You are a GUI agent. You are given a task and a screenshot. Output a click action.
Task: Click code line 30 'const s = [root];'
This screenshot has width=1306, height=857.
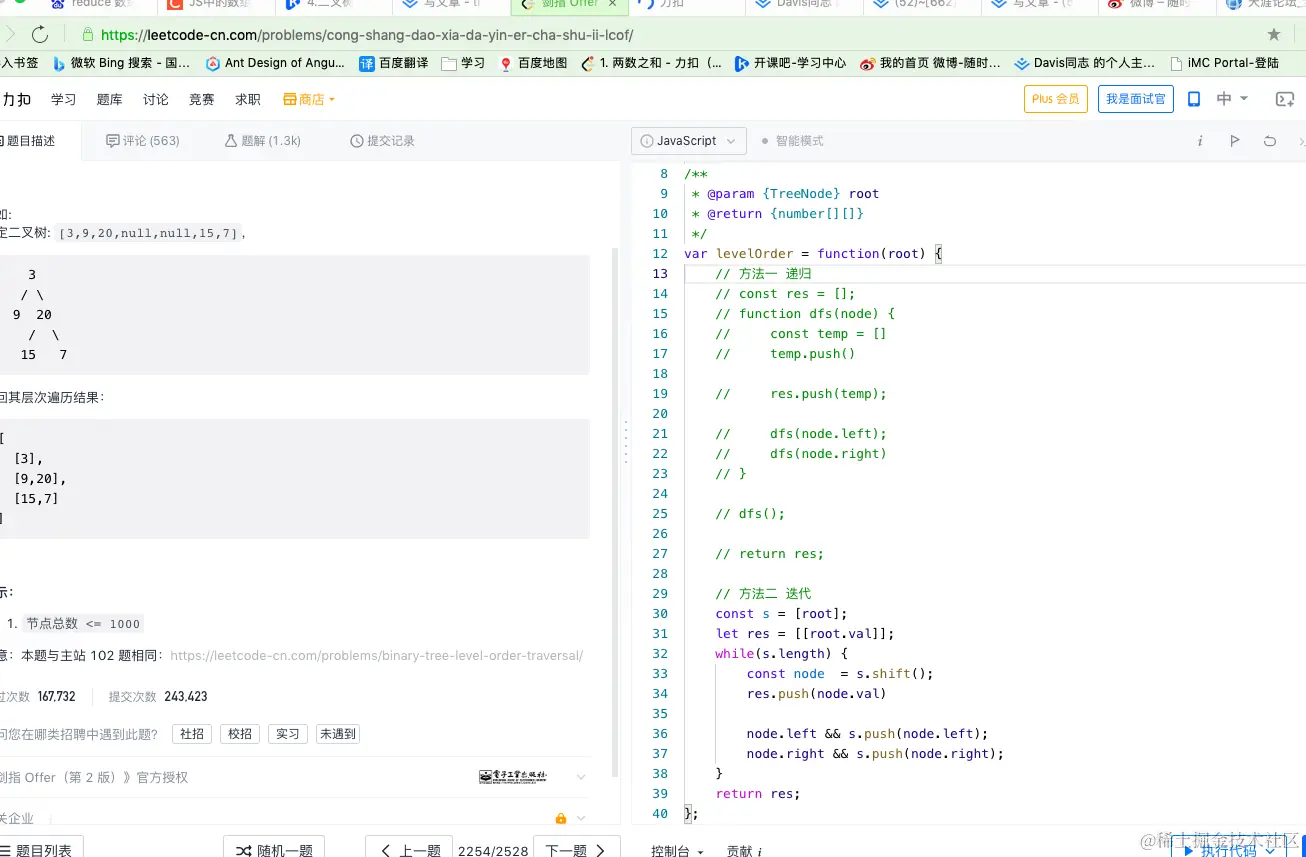point(782,614)
